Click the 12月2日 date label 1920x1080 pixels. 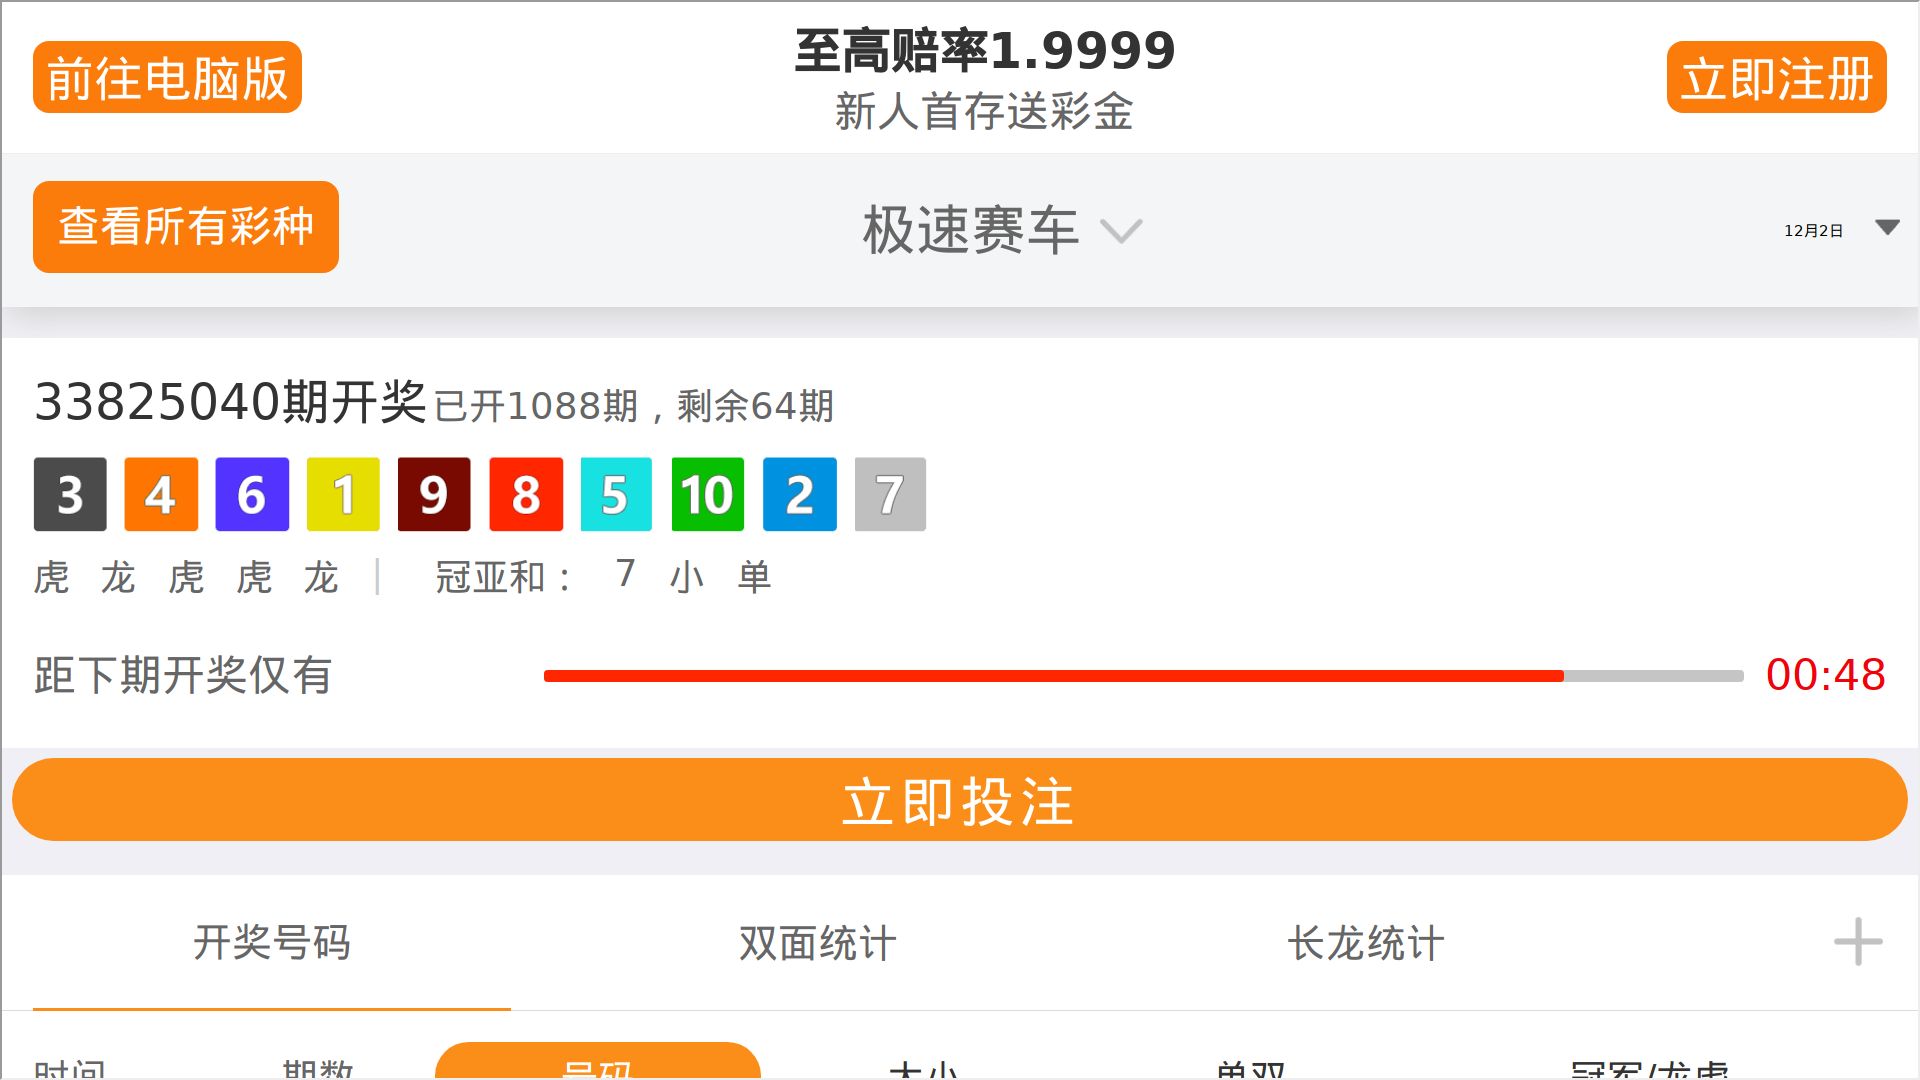pos(1813,230)
